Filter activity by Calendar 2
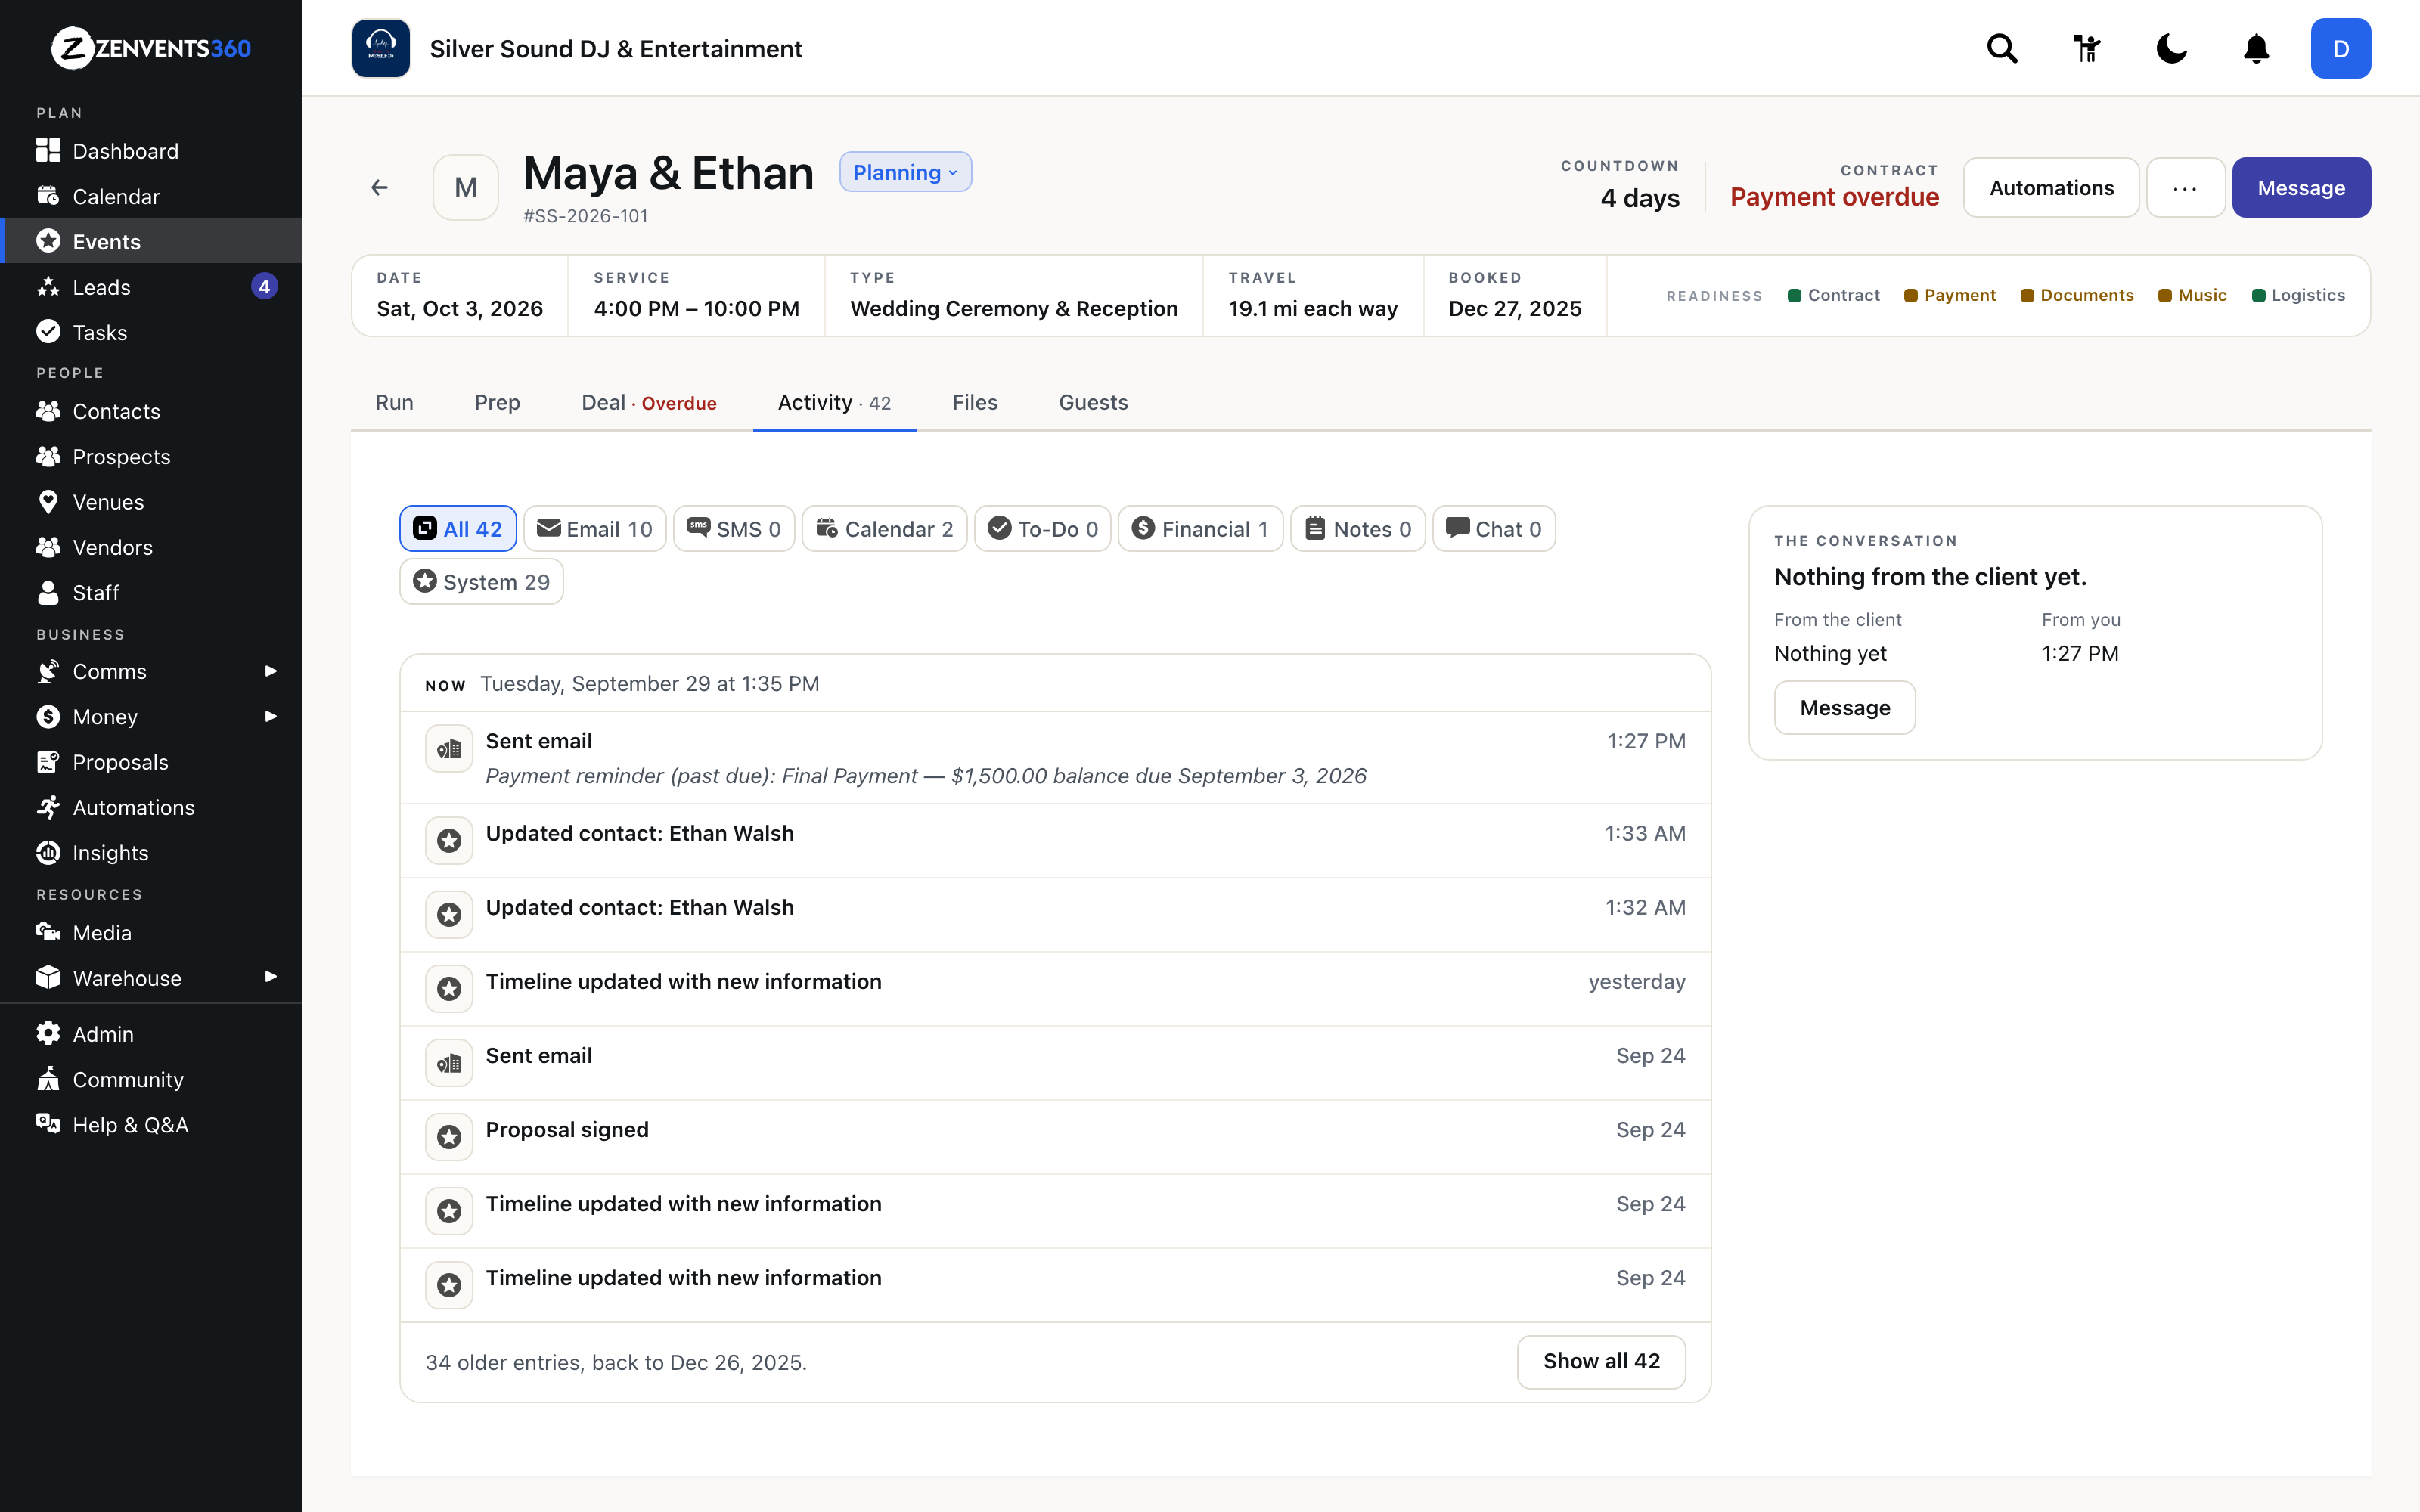The height and width of the screenshot is (1512, 2420). [885, 529]
